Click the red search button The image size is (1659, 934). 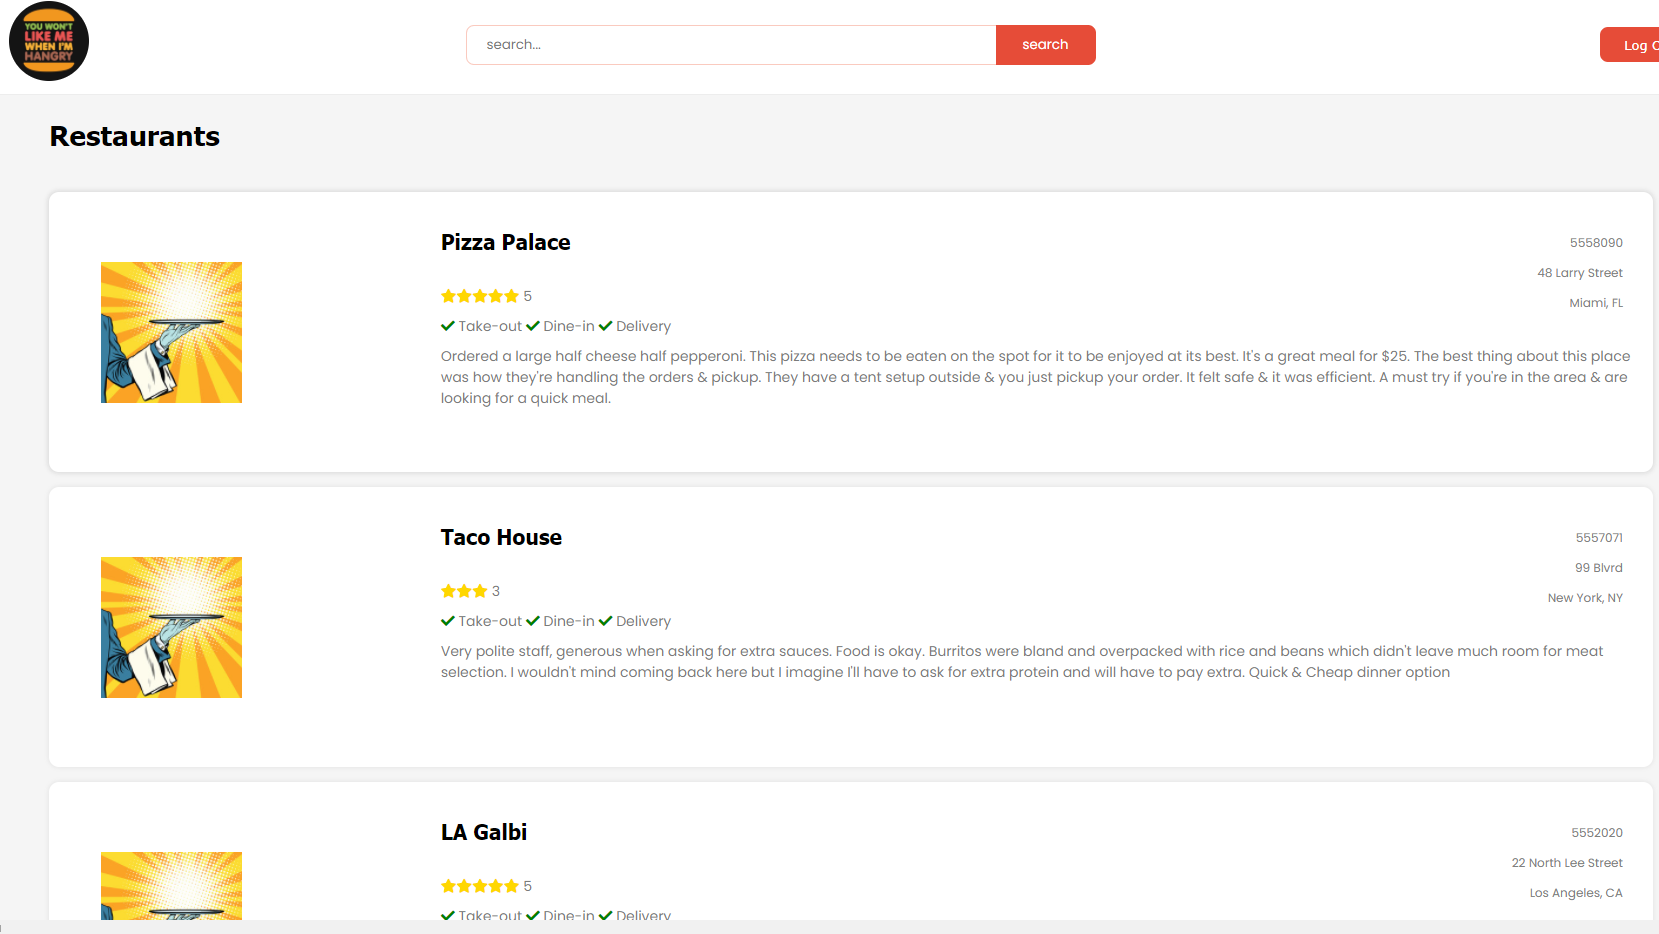pos(1045,45)
